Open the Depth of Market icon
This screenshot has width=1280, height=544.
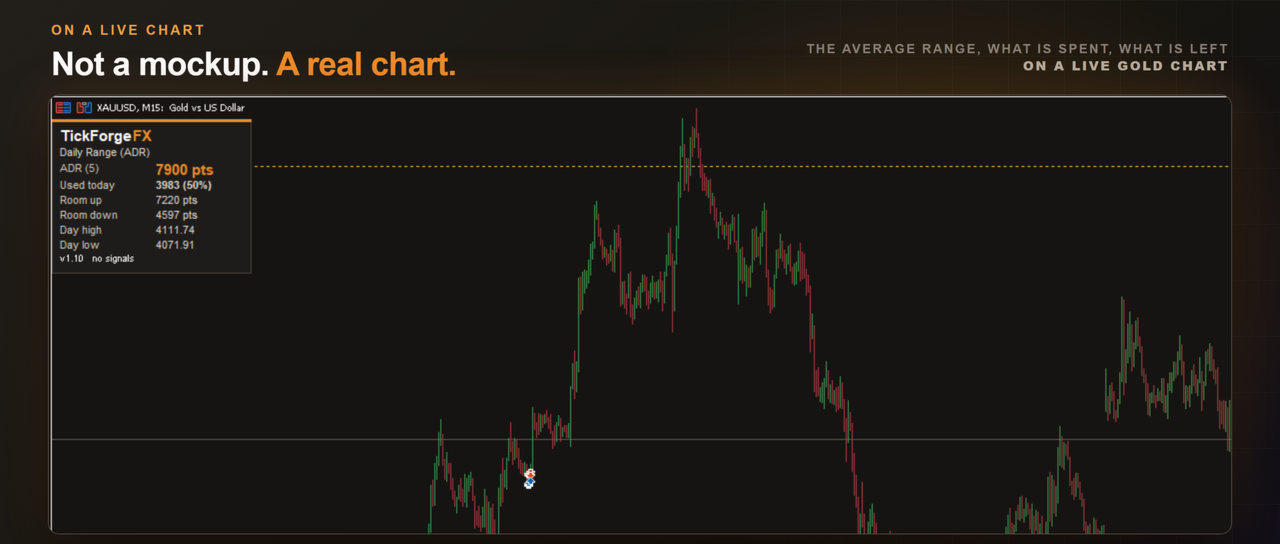[x=84, y=107]
